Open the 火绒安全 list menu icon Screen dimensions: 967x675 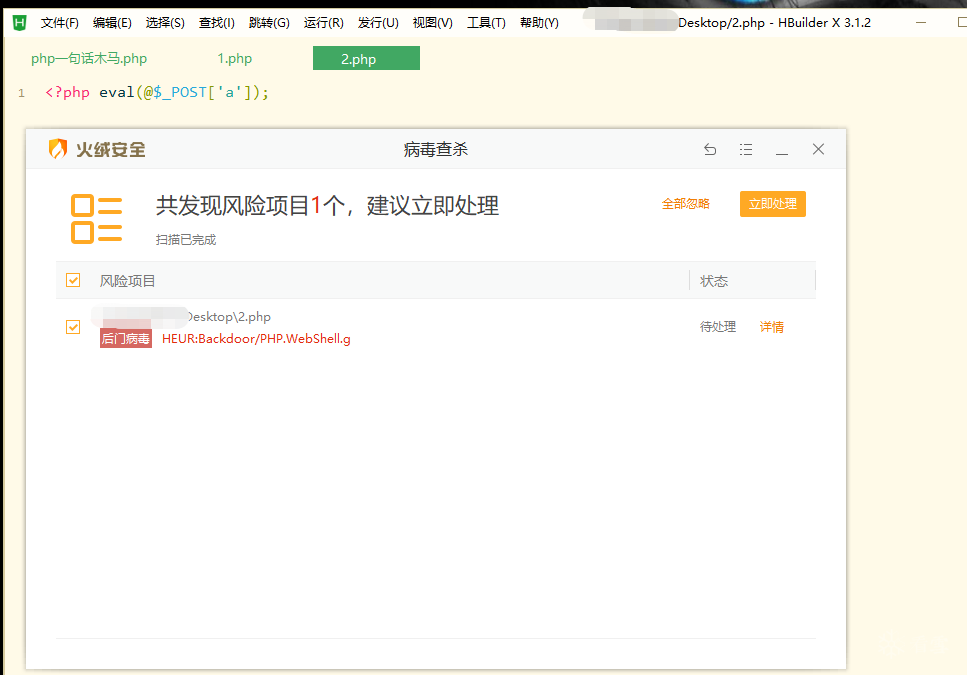click(746, 149)
